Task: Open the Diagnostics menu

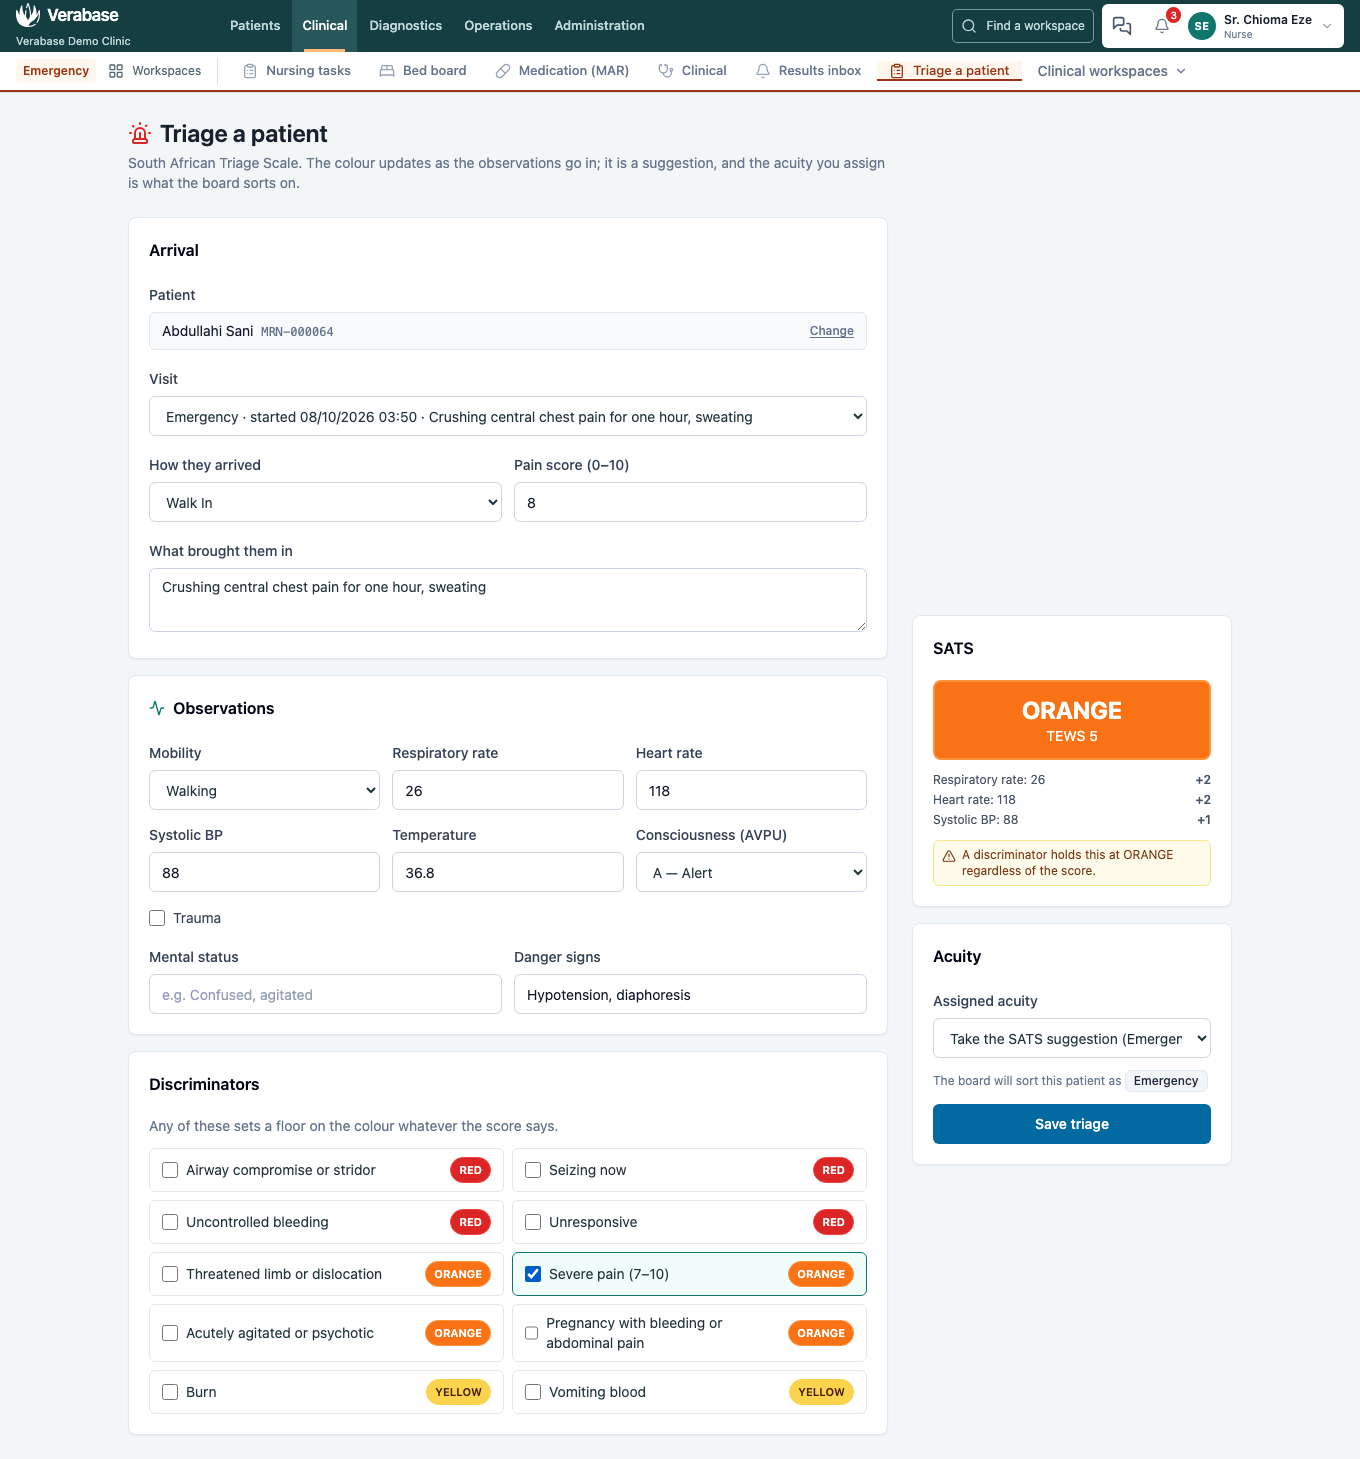Action: [406, 26]
